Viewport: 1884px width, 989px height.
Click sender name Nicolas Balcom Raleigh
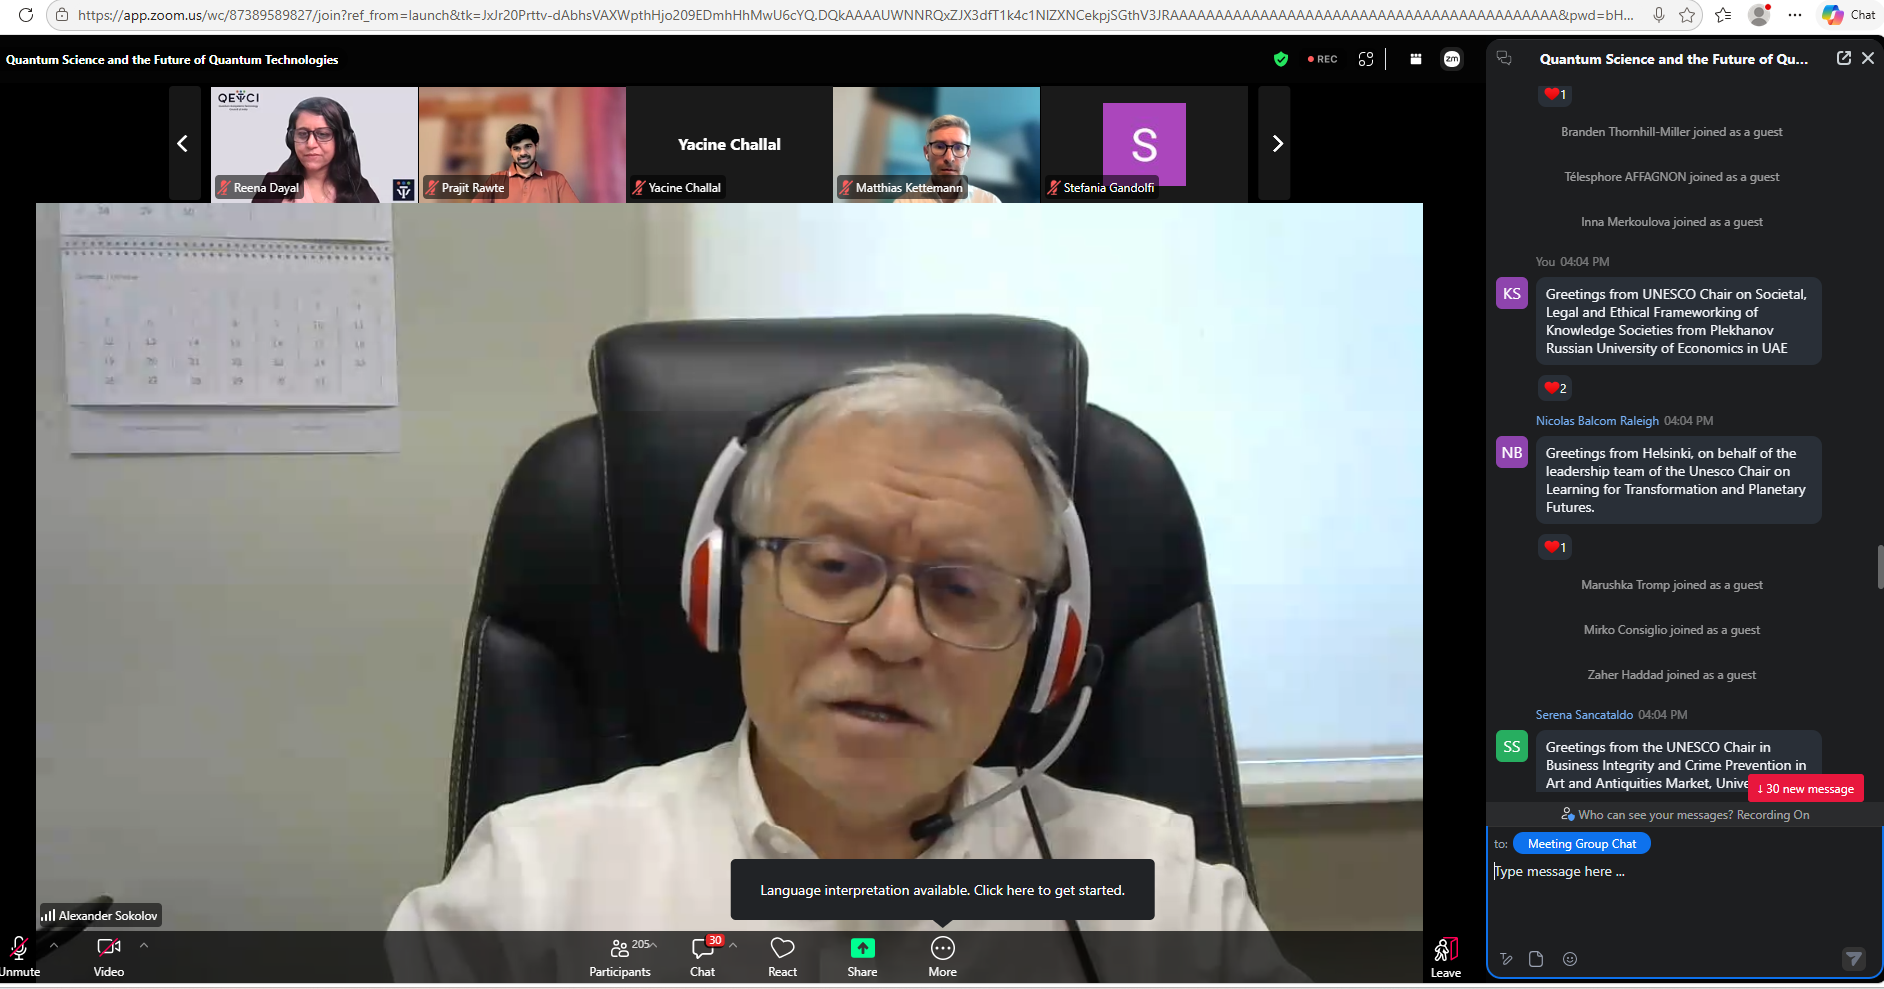click(1597, 421)
